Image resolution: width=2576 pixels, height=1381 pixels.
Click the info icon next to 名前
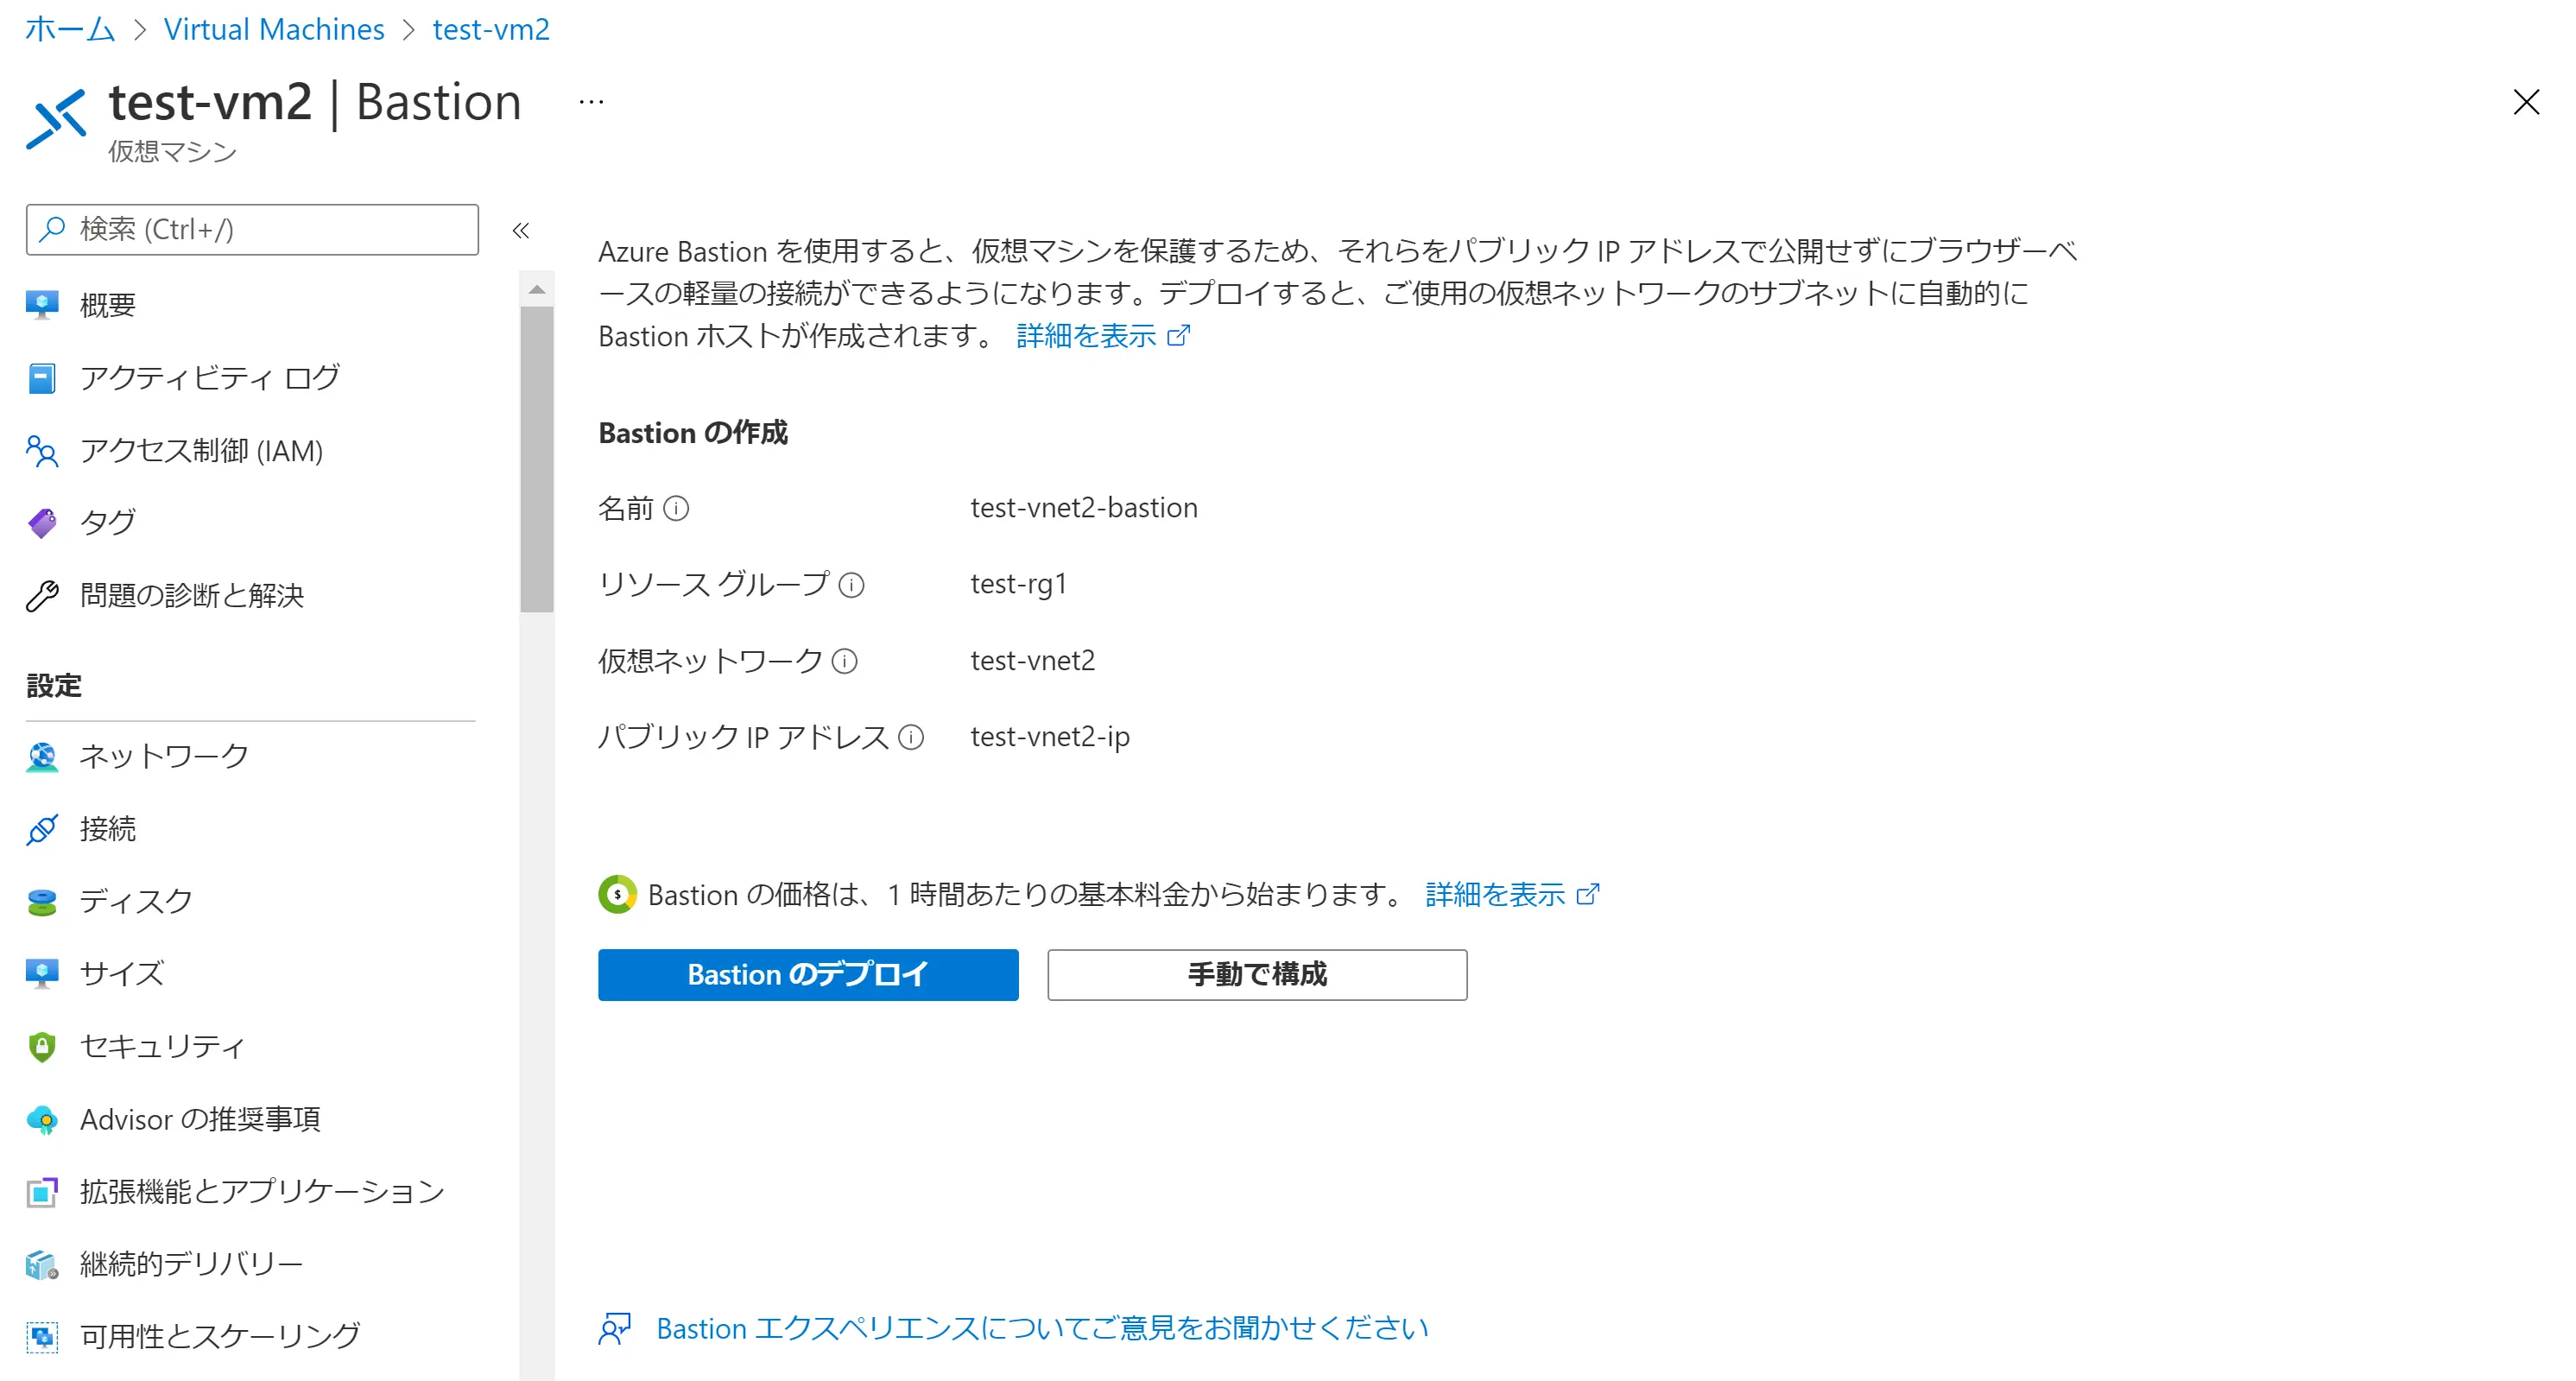pyautogui.click(x=677, y=509)
